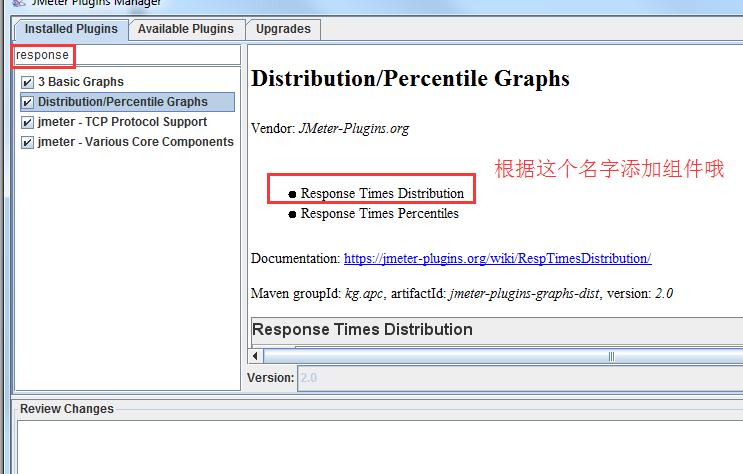The image size is (743, 474).
Task: Click the Response Times Distribution section header
Action: coord(362,329)
